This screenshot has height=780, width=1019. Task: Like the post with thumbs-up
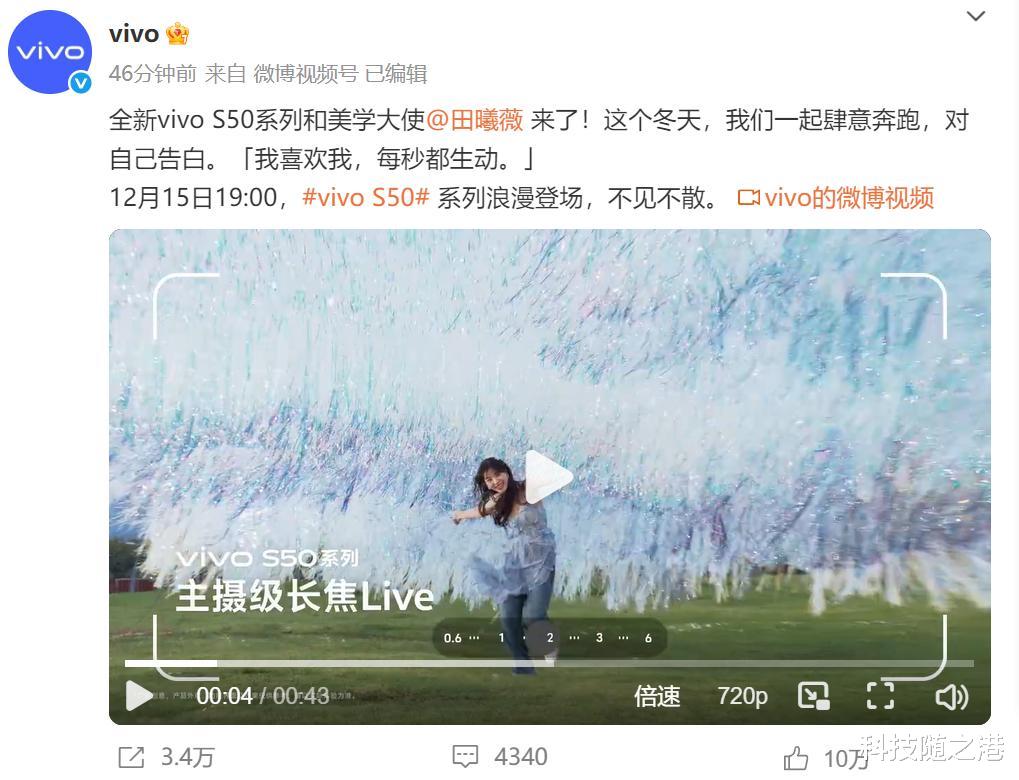(795, 758)
